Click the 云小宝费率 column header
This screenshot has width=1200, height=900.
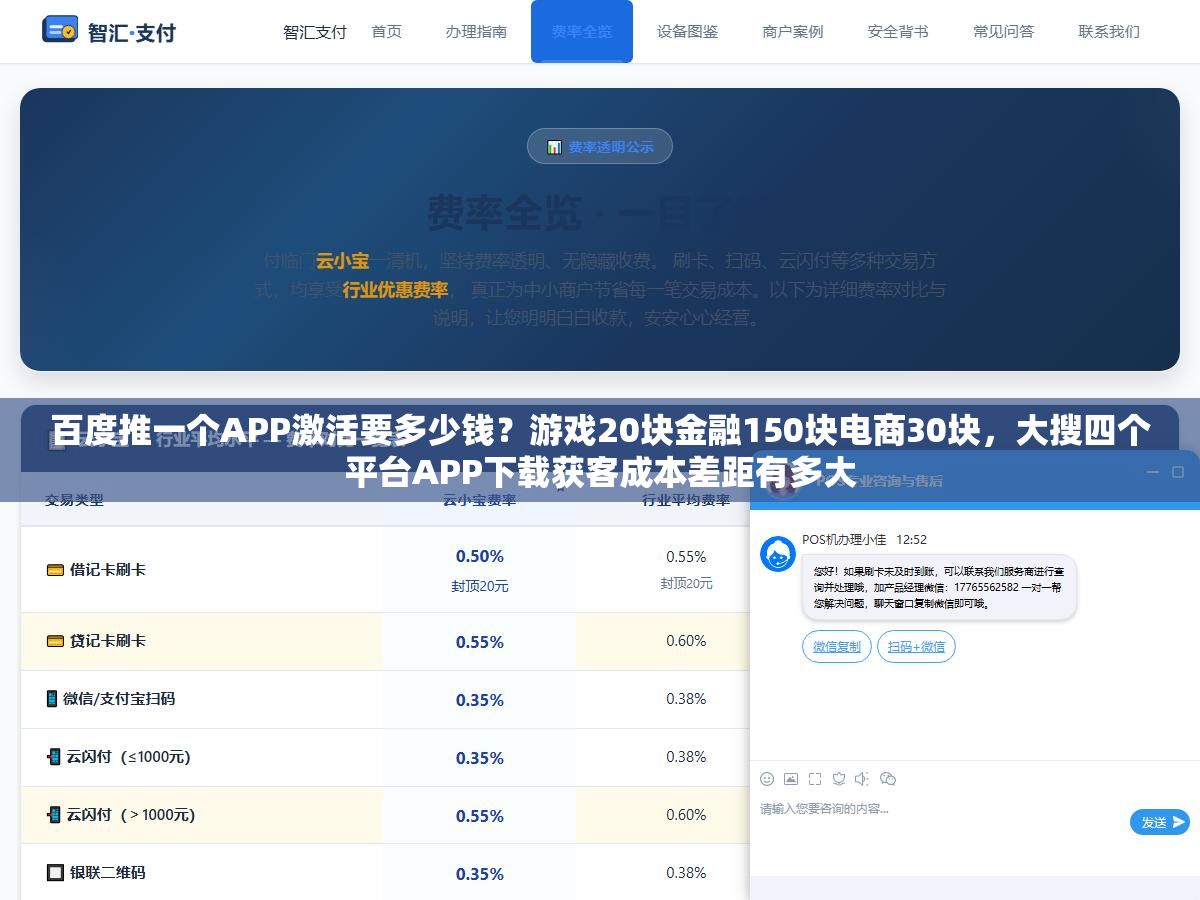(480, 499)
